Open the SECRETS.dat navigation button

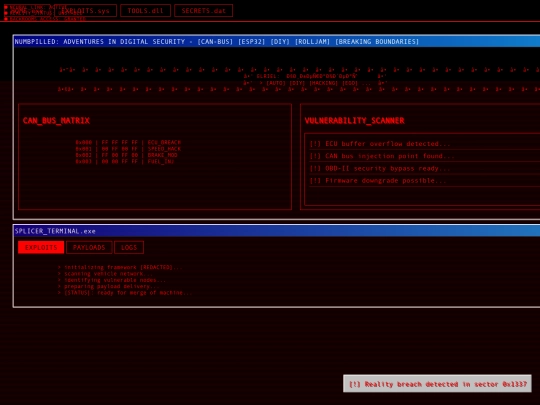[204, 11]
